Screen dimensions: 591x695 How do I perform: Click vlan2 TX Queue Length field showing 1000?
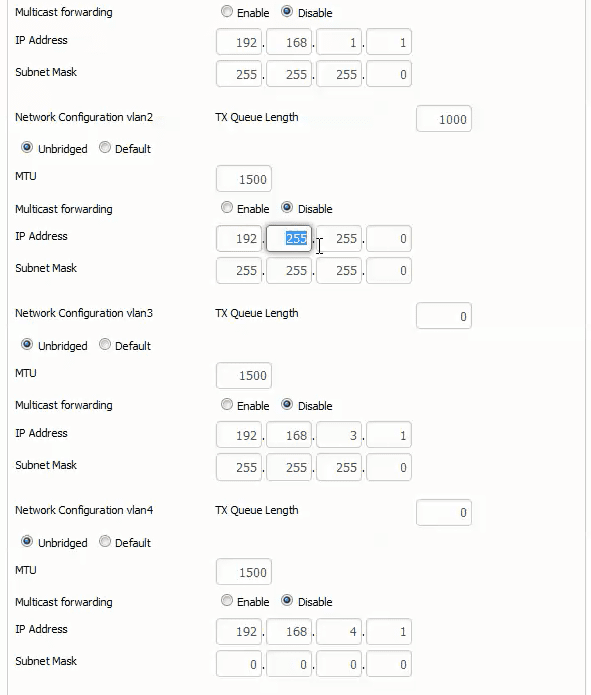[x=444, y=119]
